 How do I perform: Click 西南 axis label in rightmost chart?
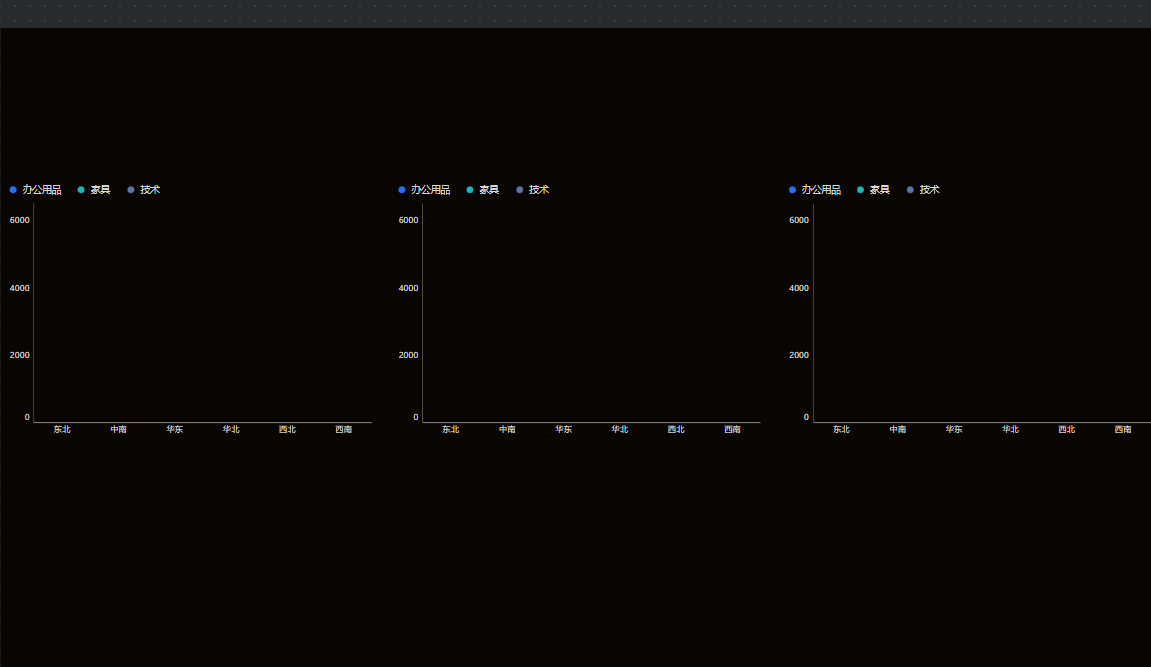coord(1123,430)
